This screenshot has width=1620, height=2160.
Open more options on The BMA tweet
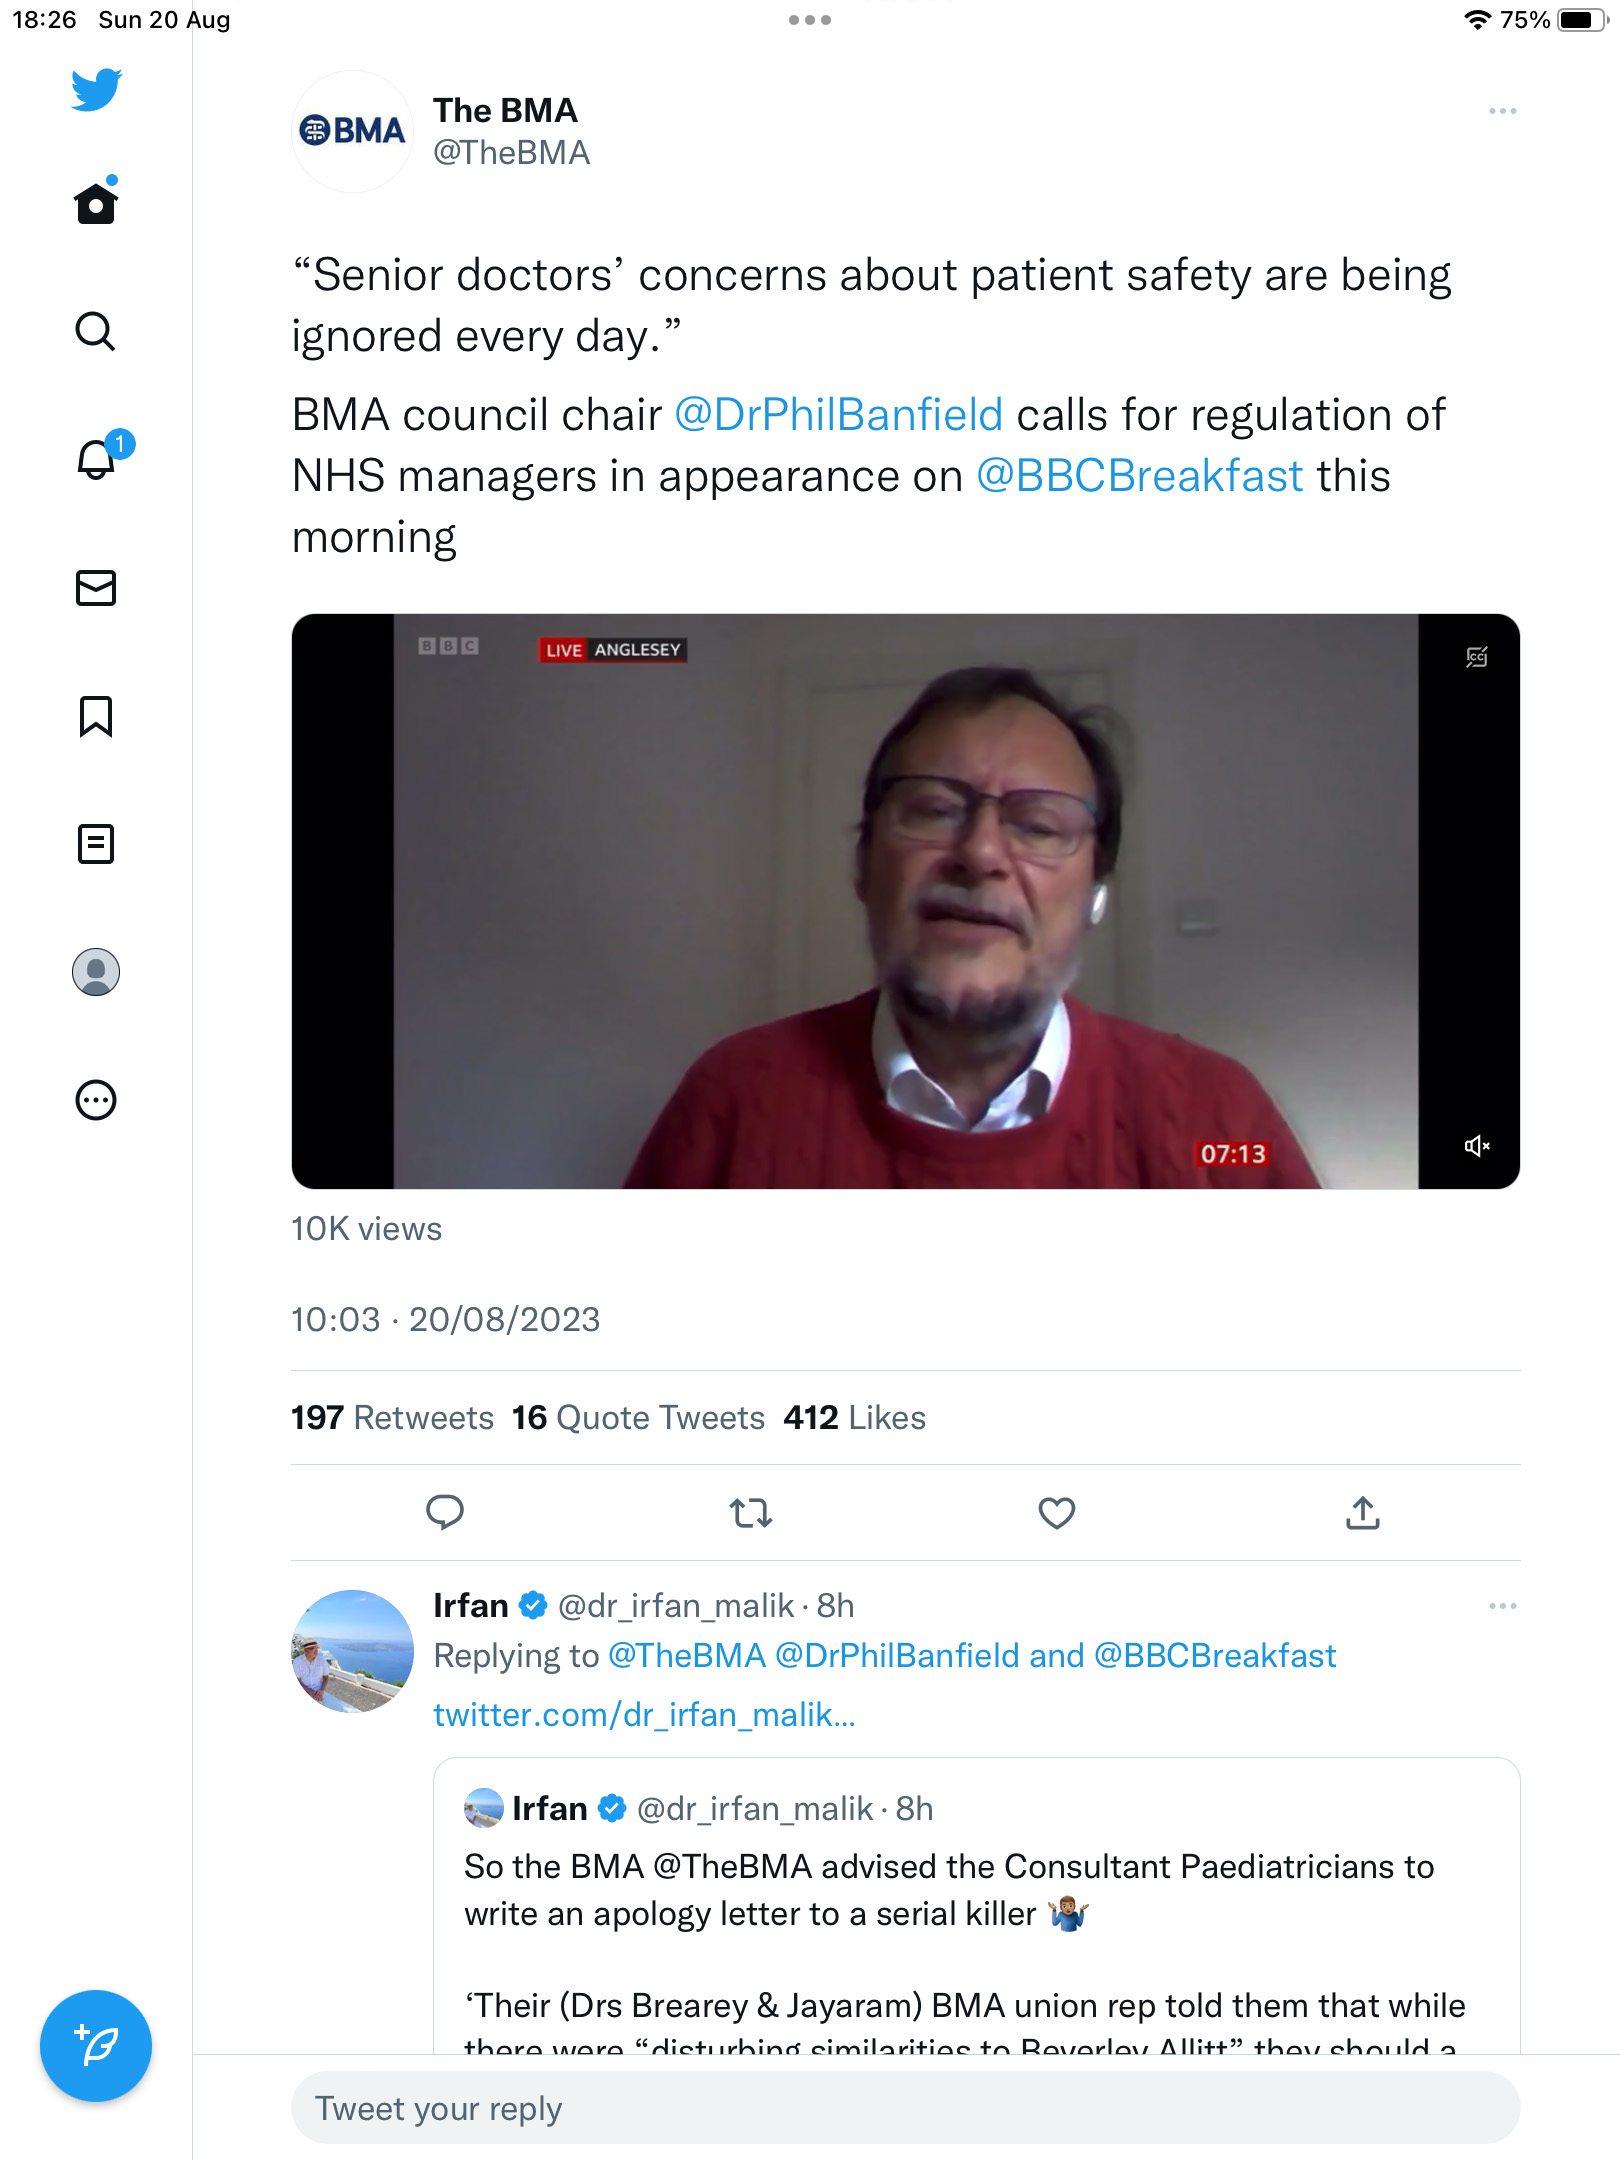[x=1502, y=111]
